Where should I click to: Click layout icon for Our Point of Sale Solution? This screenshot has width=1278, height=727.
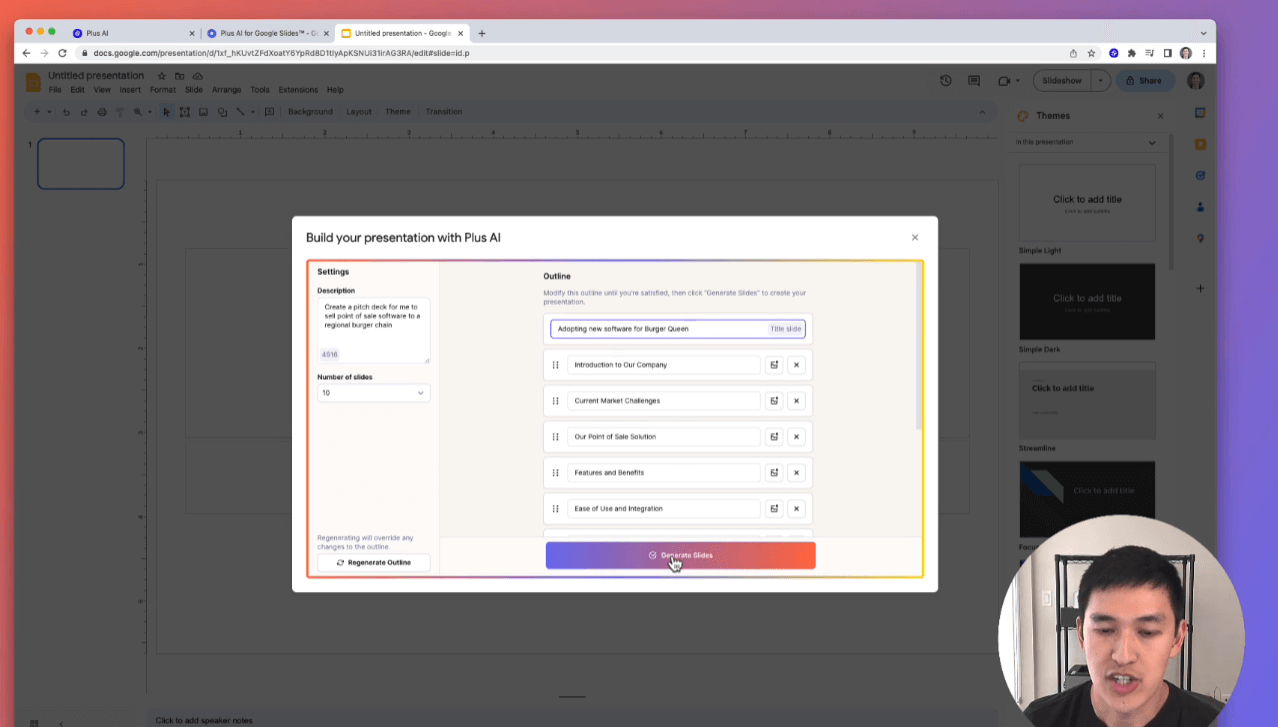[x=773, y=437]
